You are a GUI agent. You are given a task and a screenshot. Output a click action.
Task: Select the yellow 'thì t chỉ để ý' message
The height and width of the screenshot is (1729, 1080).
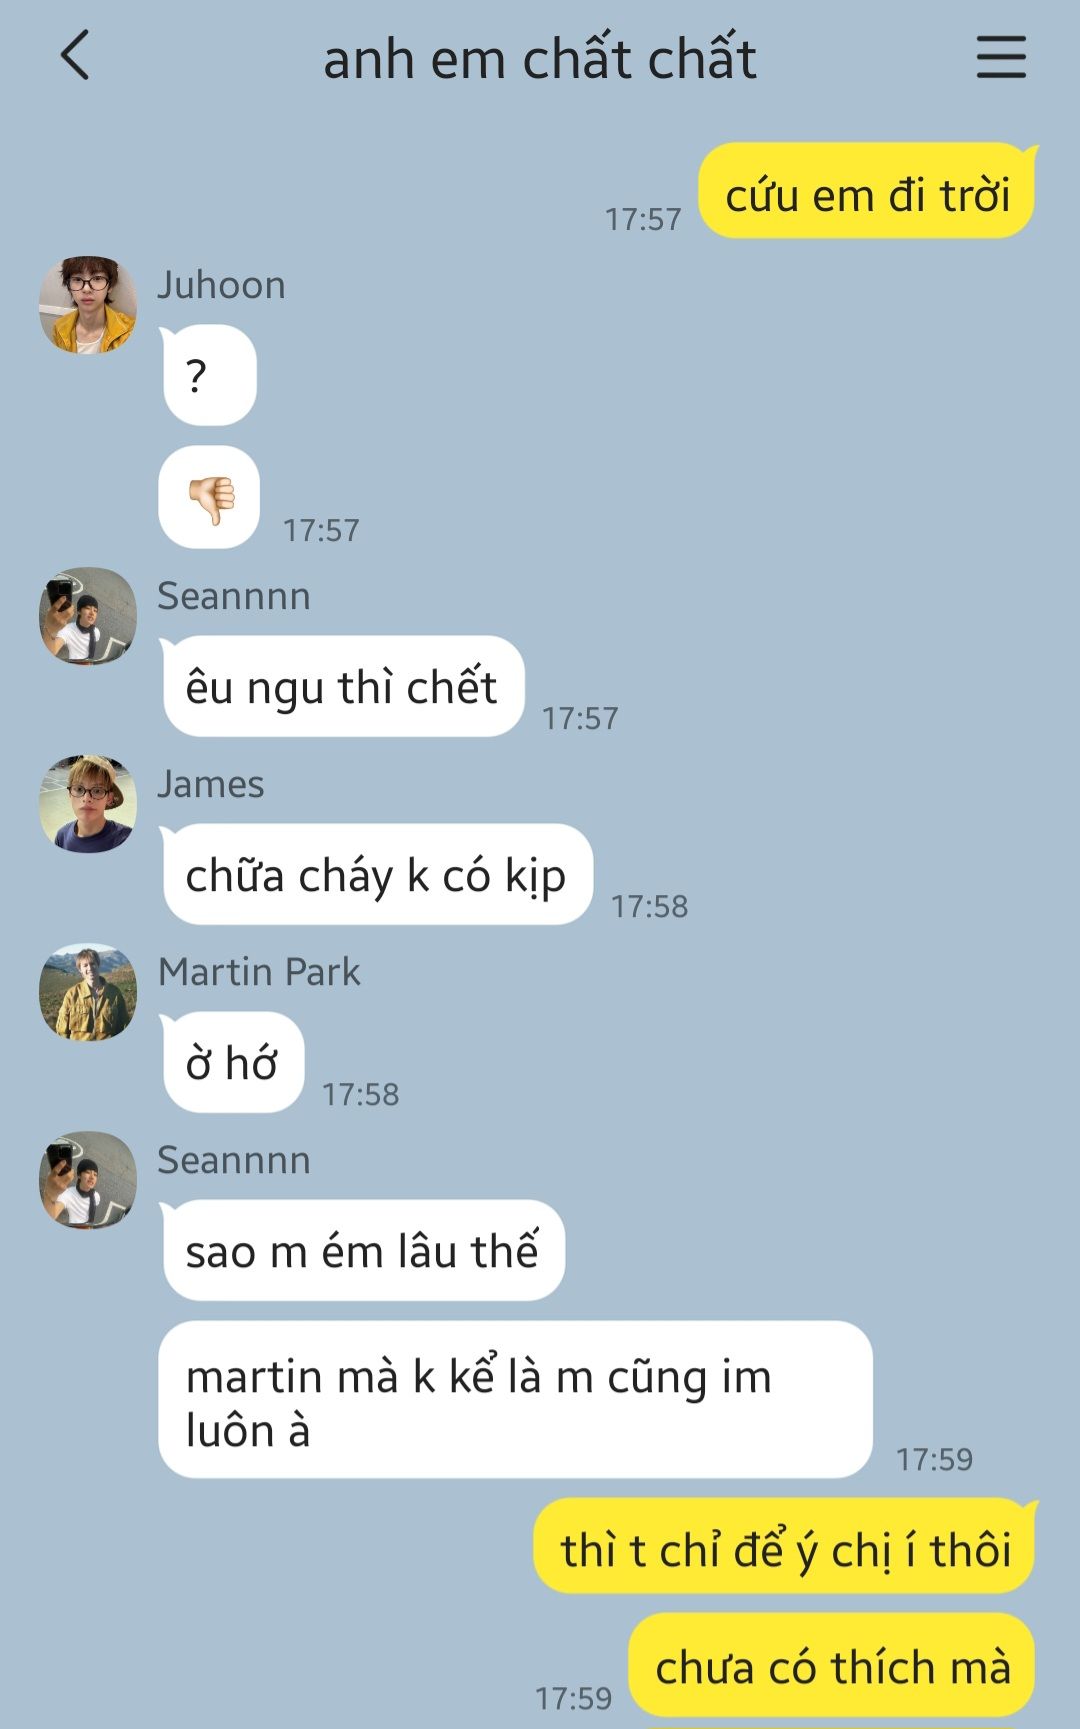[x=786, y=1547]
